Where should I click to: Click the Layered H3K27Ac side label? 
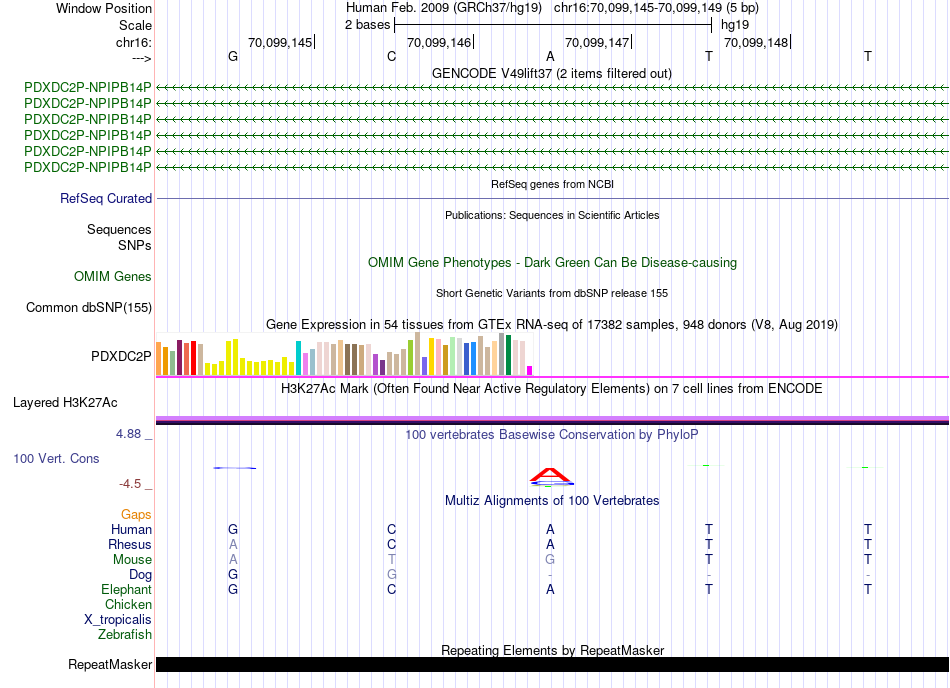coord(65,403)
